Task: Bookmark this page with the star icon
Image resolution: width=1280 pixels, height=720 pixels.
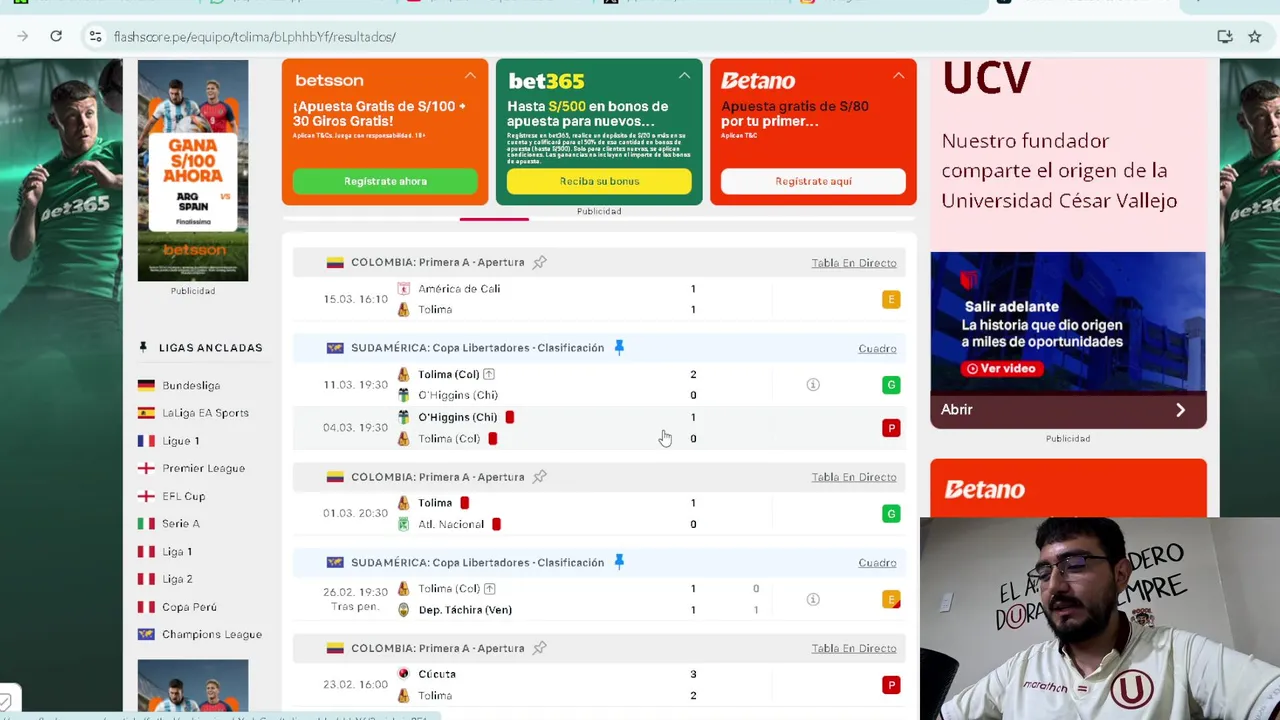Action: click(1254, 36)
